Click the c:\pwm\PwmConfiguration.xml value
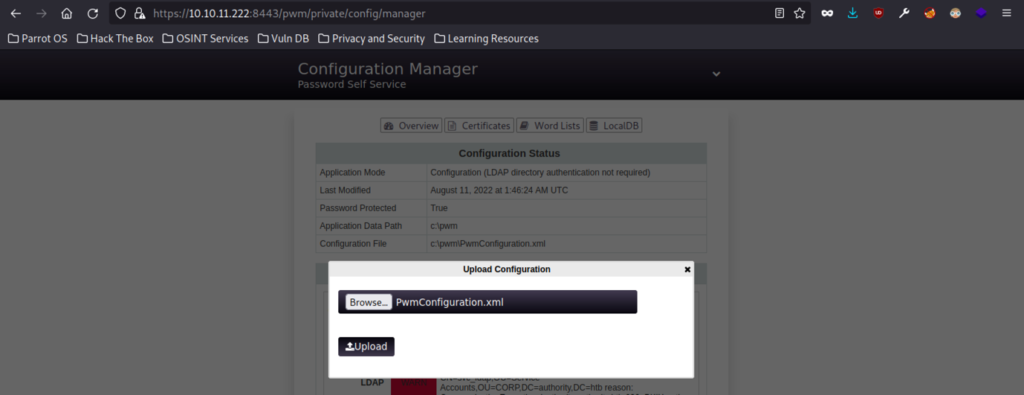Image resolution: width=1024 pixels, height=395 pixels. coord(488,244)
